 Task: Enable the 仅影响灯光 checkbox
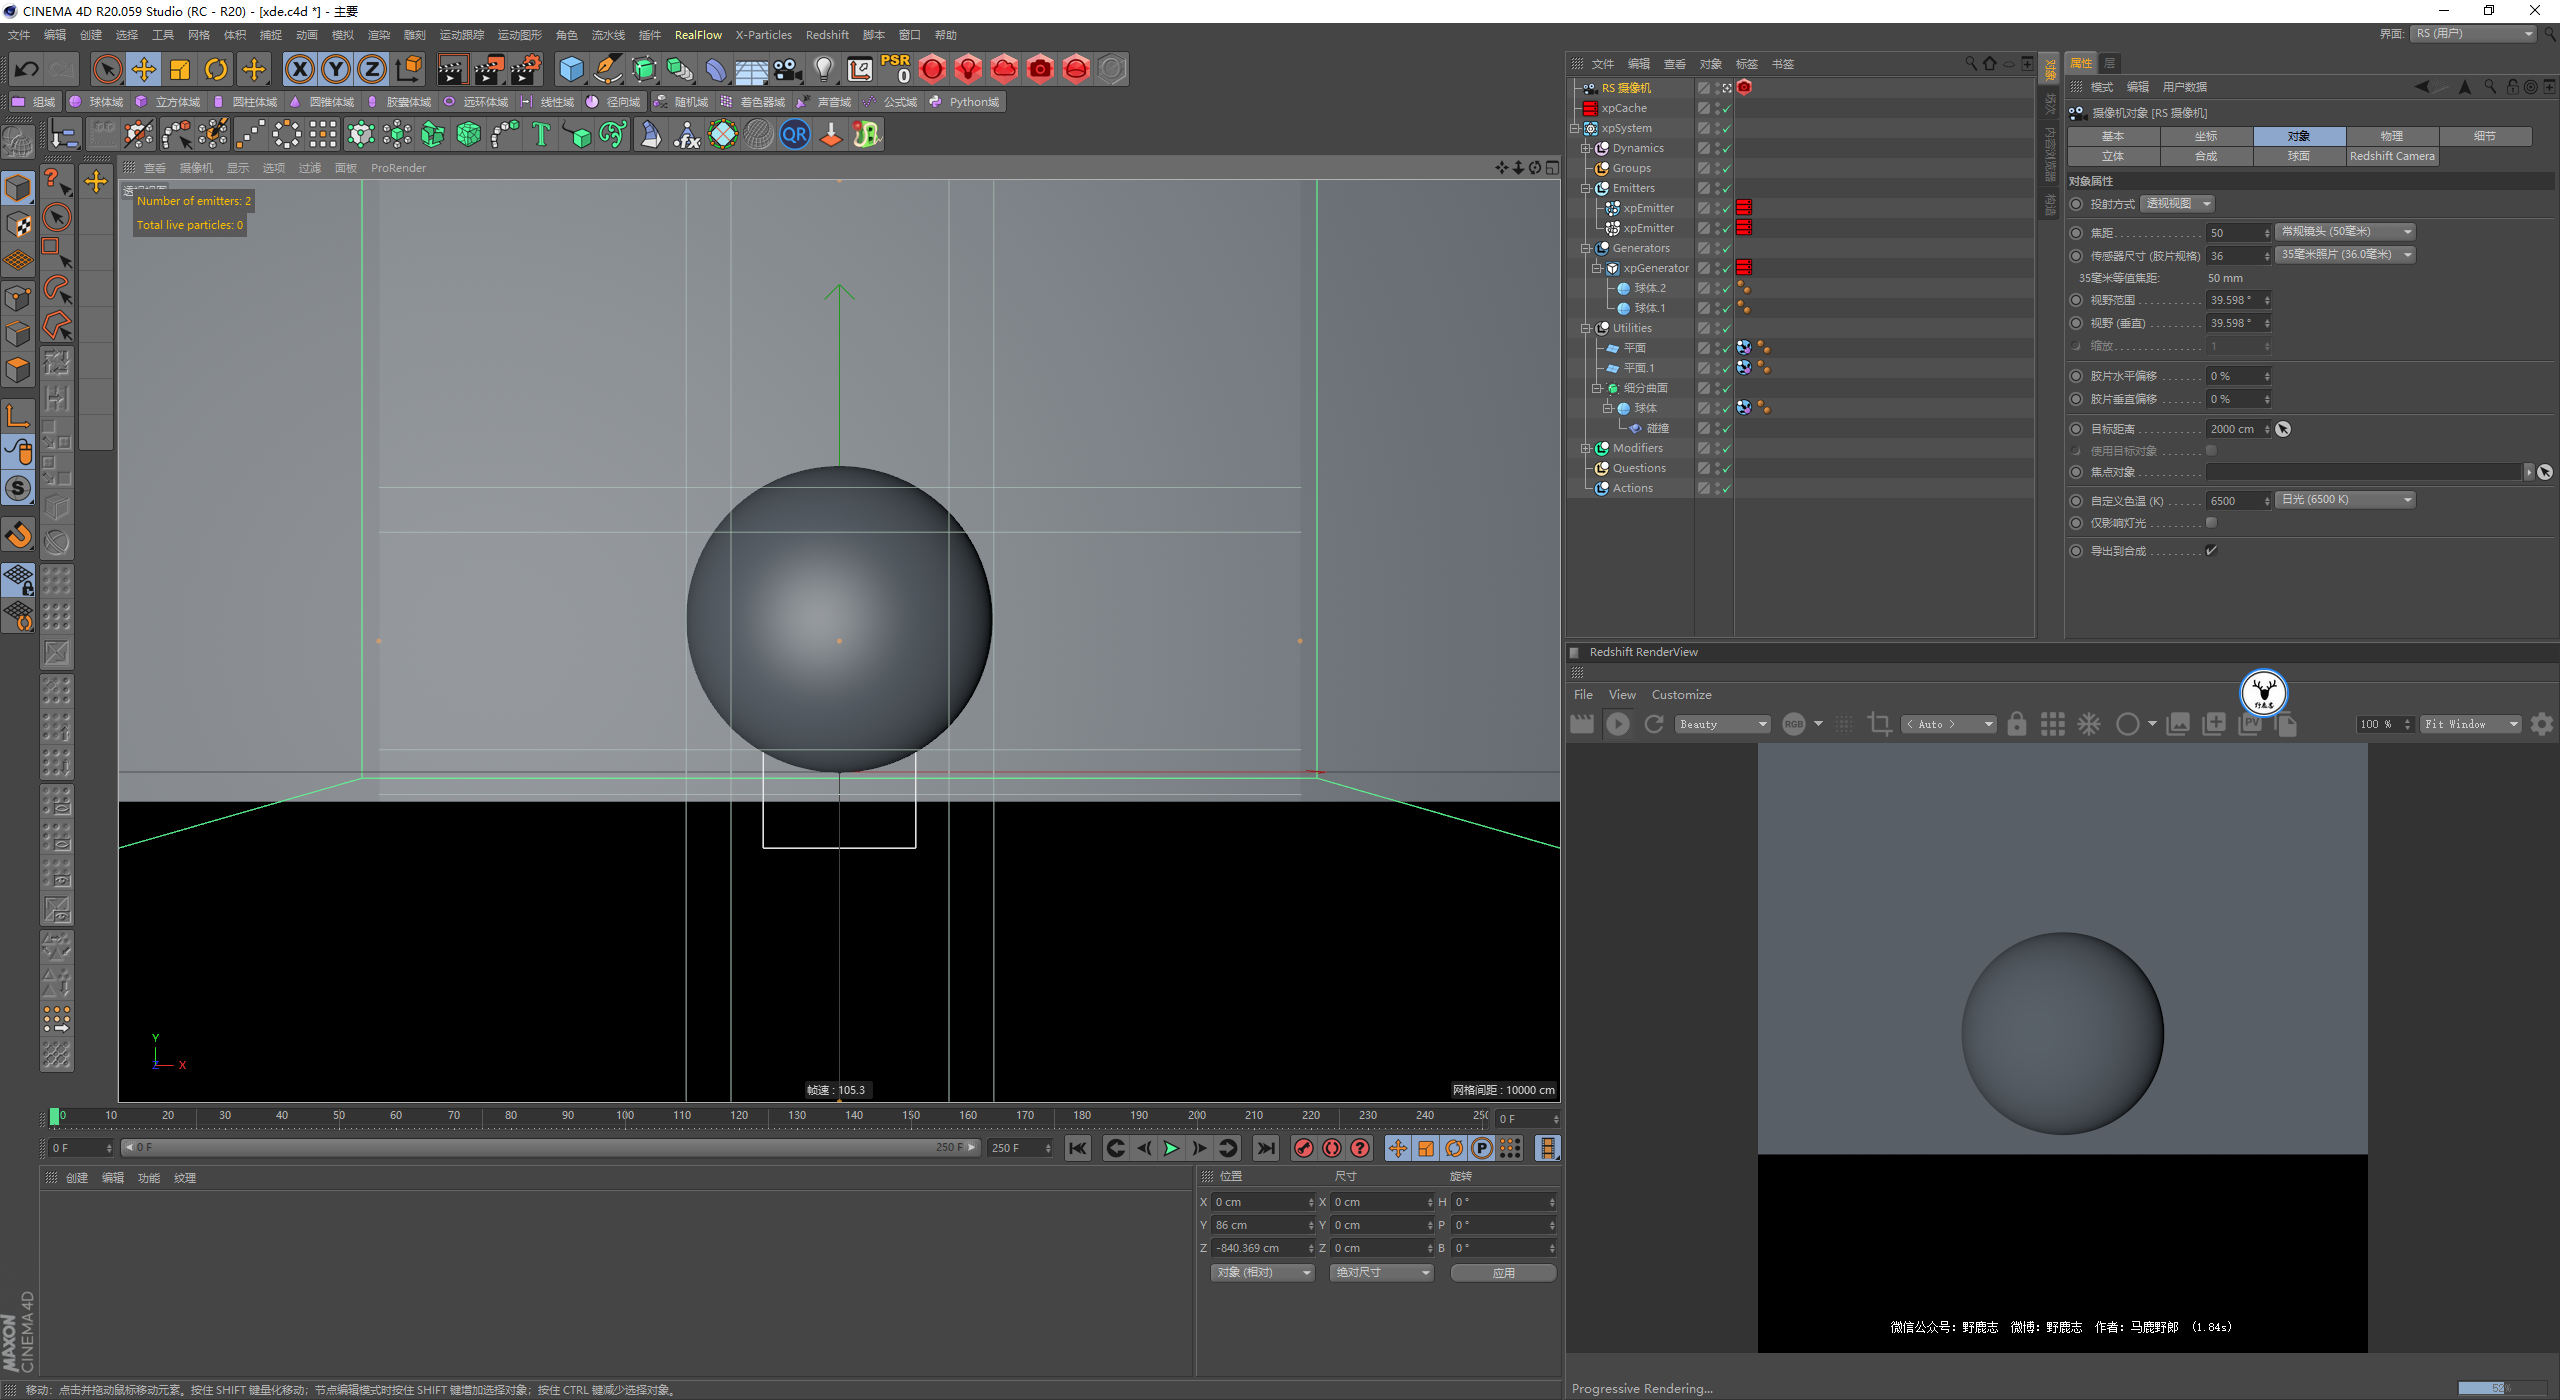[x=2211, y=523]
